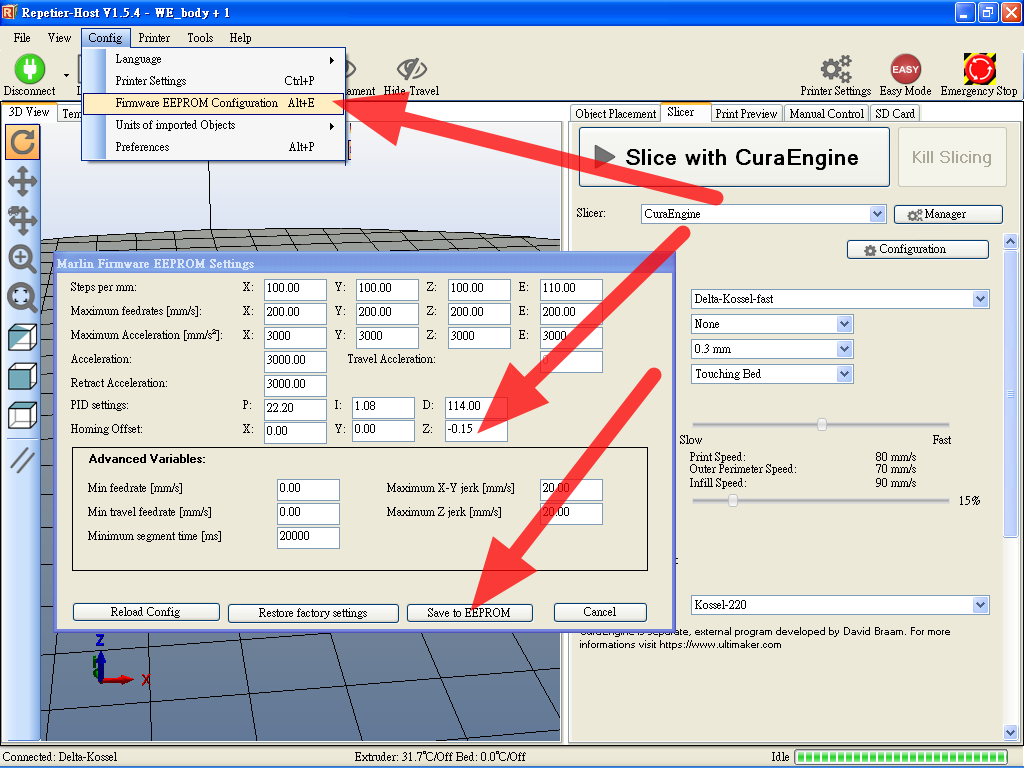Switch to the 3D View tab
The image size is (1024, 768).
[29, 112]
